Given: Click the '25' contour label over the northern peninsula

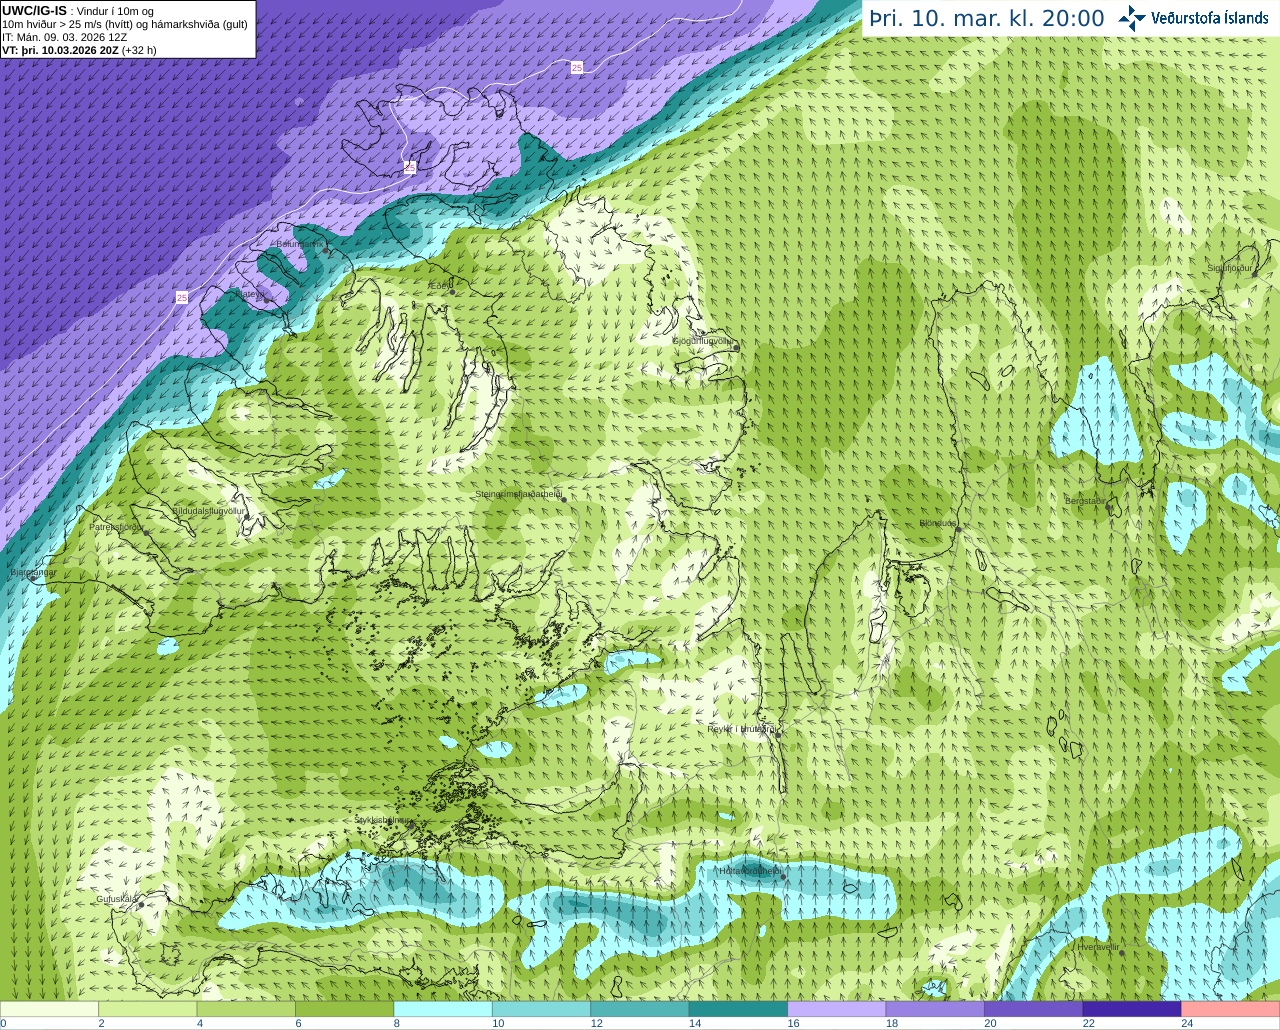Looking at the screenshot, I should pos(410,168).
